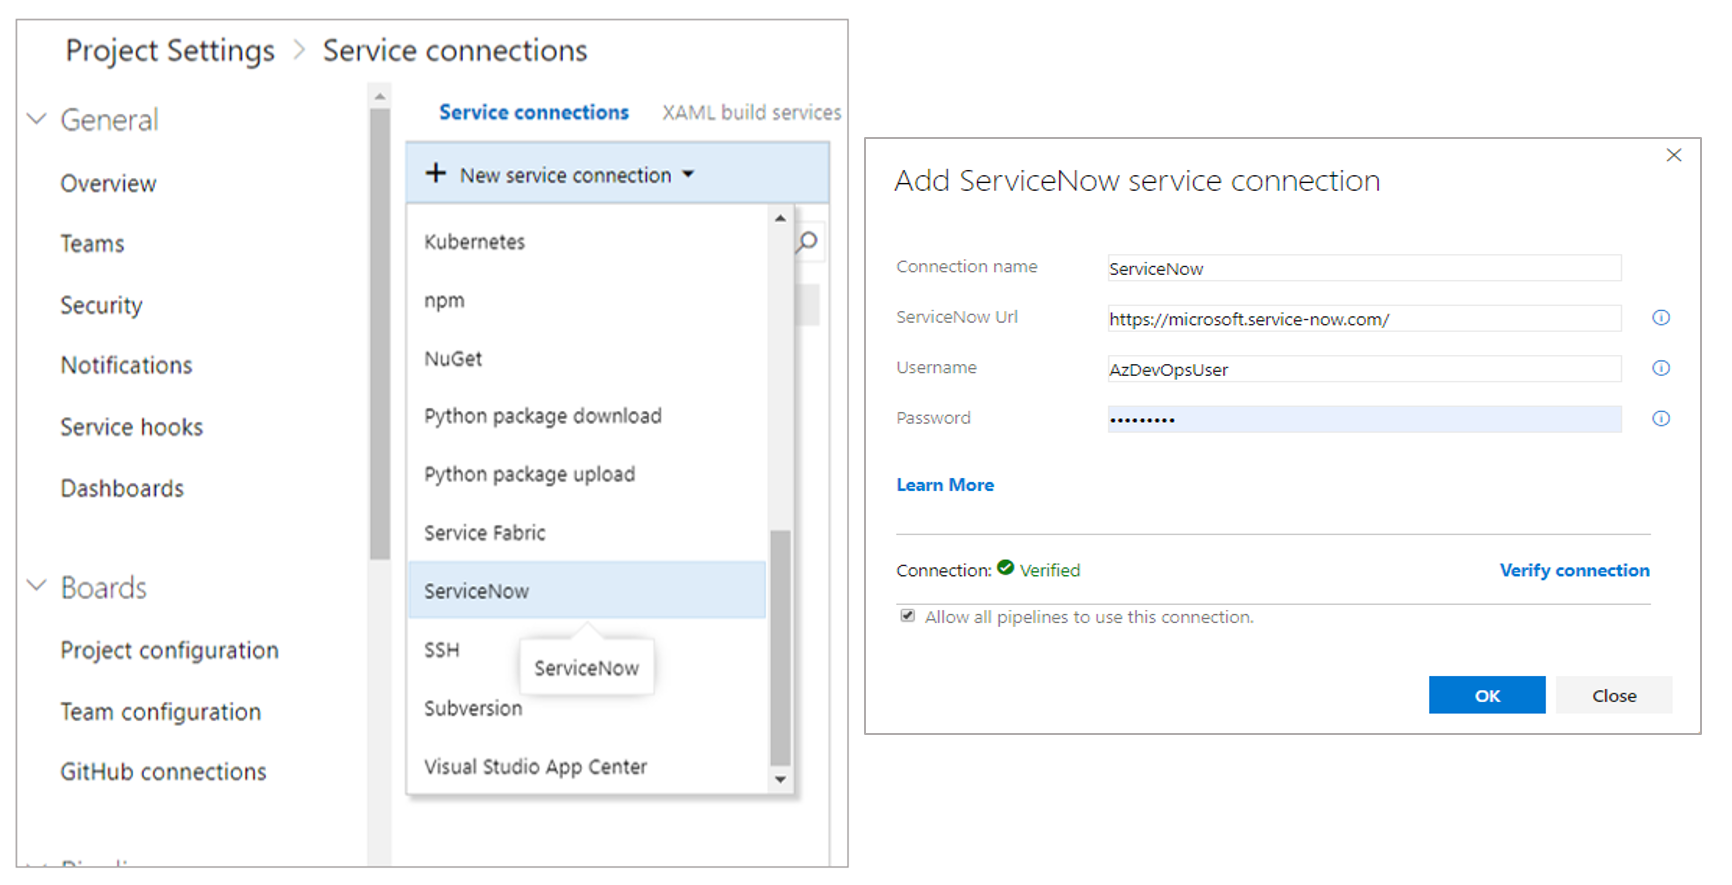Click the Verified connection status text
Viewport: 1732px width, 885px height.
pyautogui.click(x=1049, y=570)
